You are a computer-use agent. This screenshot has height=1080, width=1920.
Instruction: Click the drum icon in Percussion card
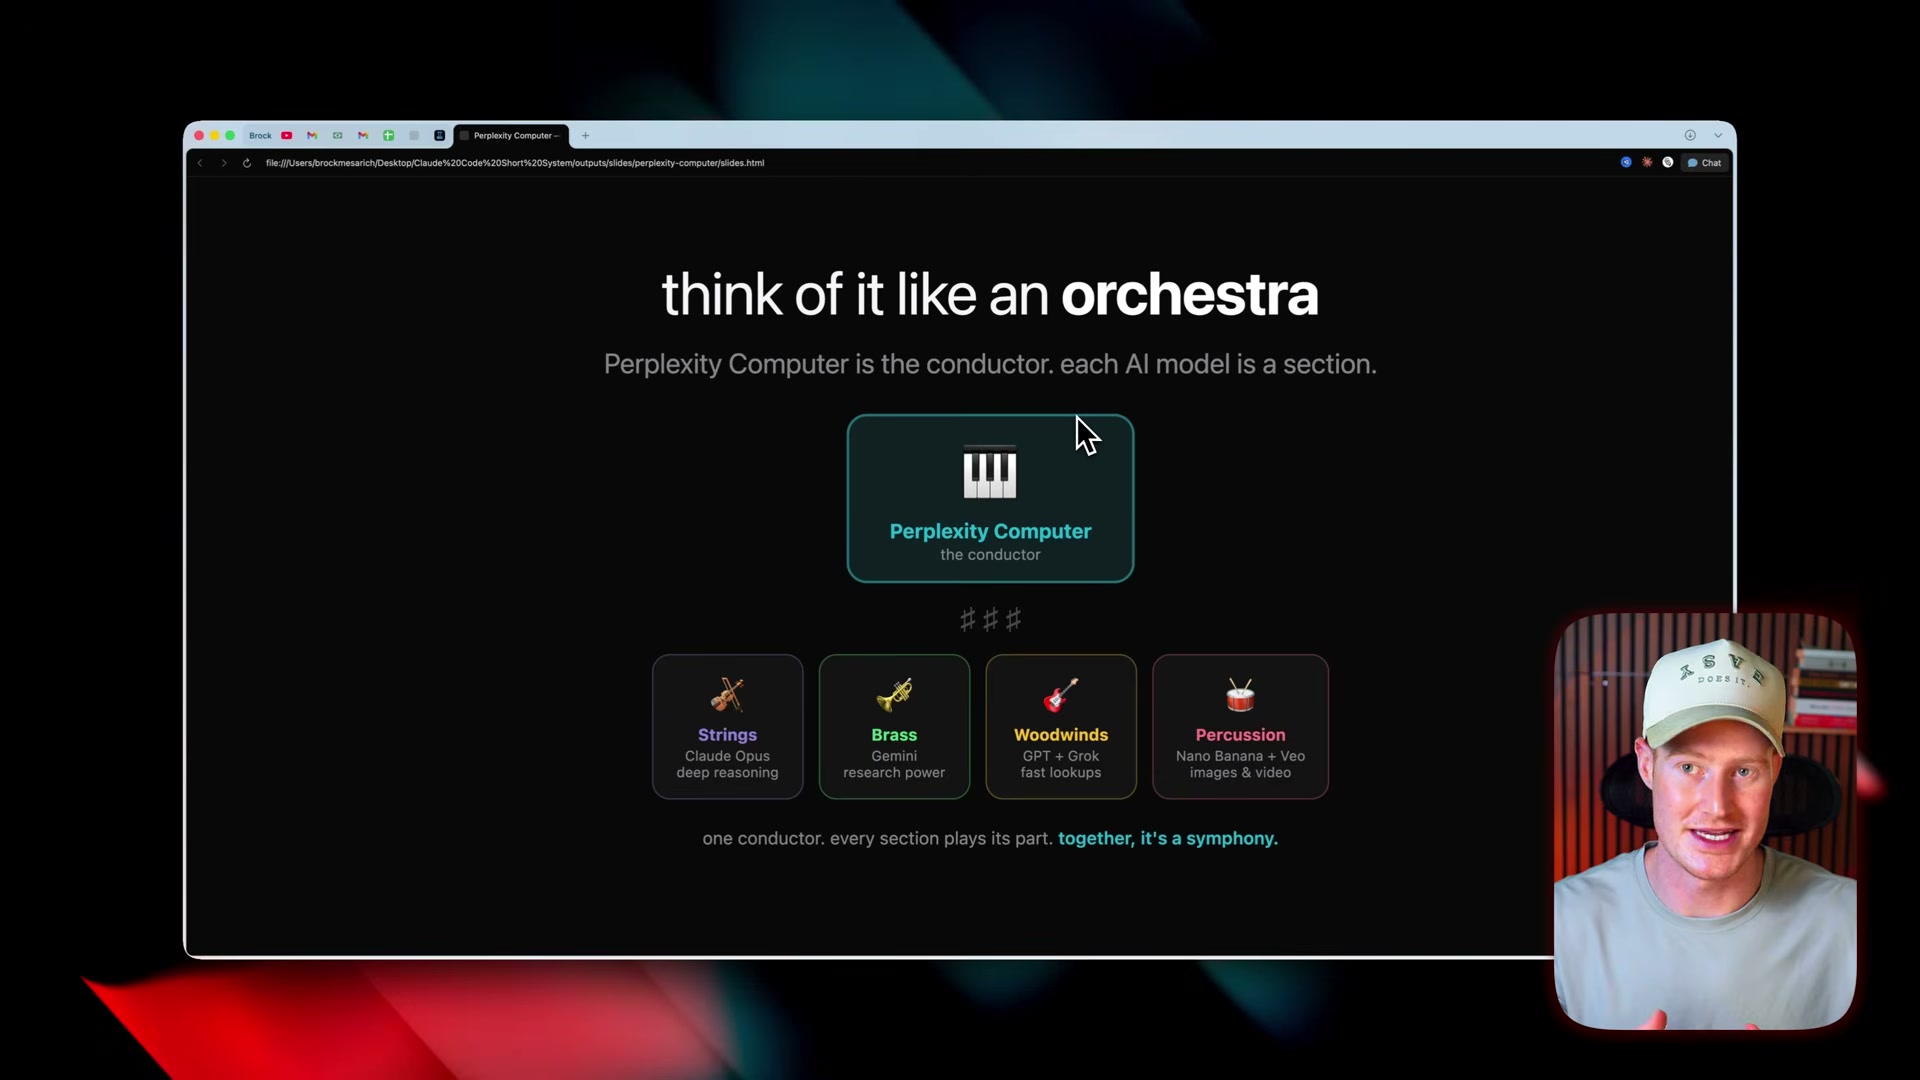tap(1240, 695)
